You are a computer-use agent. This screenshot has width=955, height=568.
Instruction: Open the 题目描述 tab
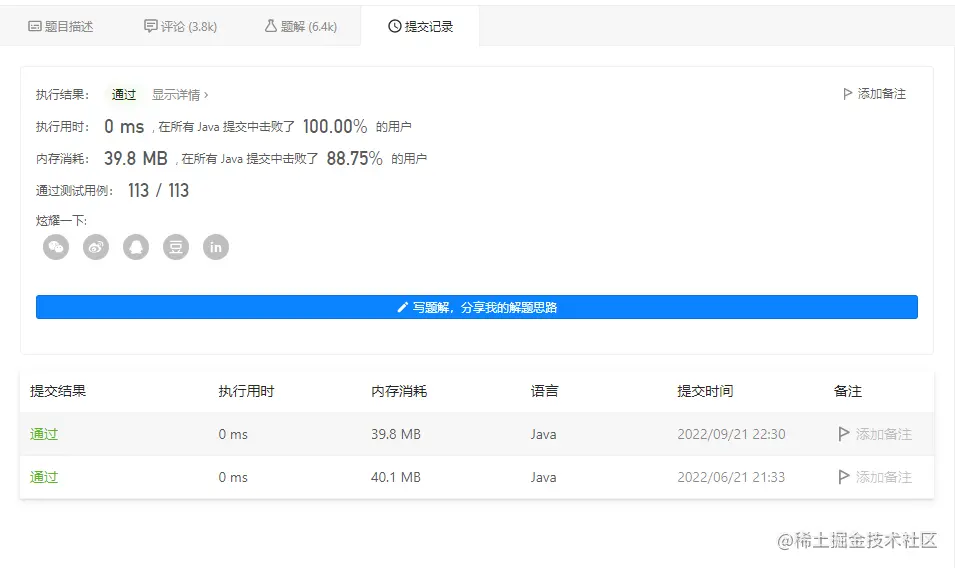coord(61,26)
